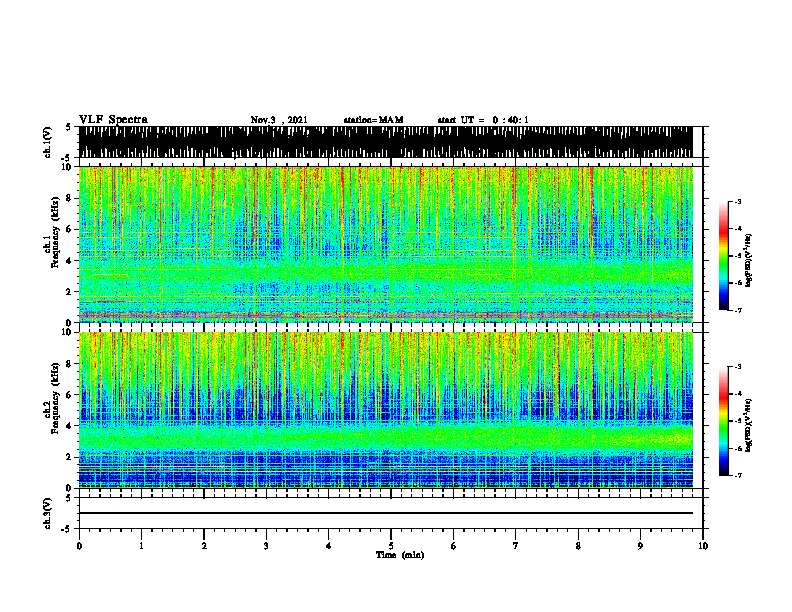Click the "ch.1(V)" axis label
This screenshot has width=792, height=612.
click(x=47, y=142)
